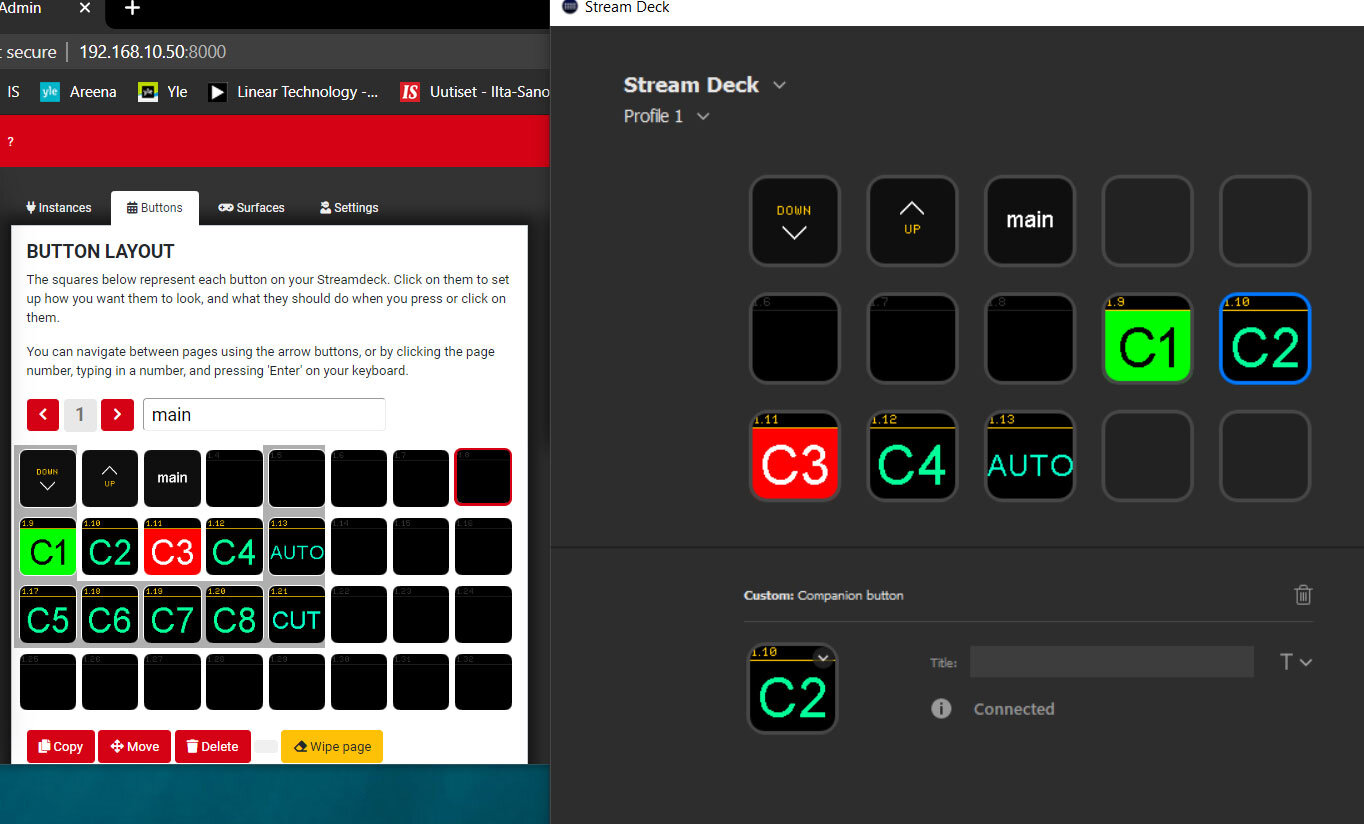Select the 'main' button in Companion grid
The image size is (1364, 824).
click(172, 478)
